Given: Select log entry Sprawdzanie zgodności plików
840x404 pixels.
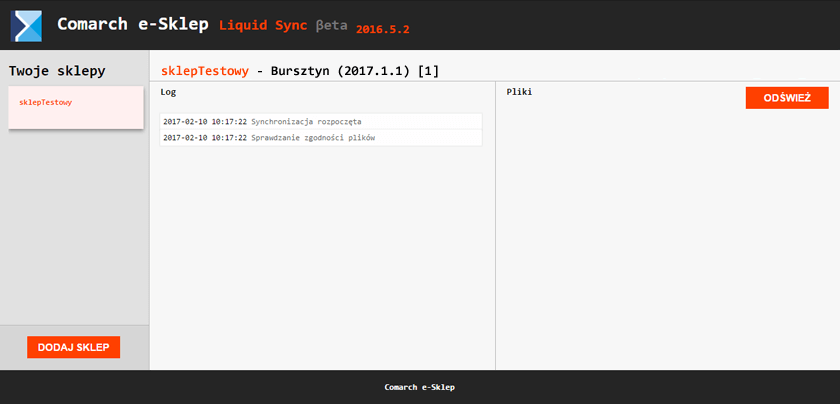Looking at the screenshot, I should coord(321,138).
